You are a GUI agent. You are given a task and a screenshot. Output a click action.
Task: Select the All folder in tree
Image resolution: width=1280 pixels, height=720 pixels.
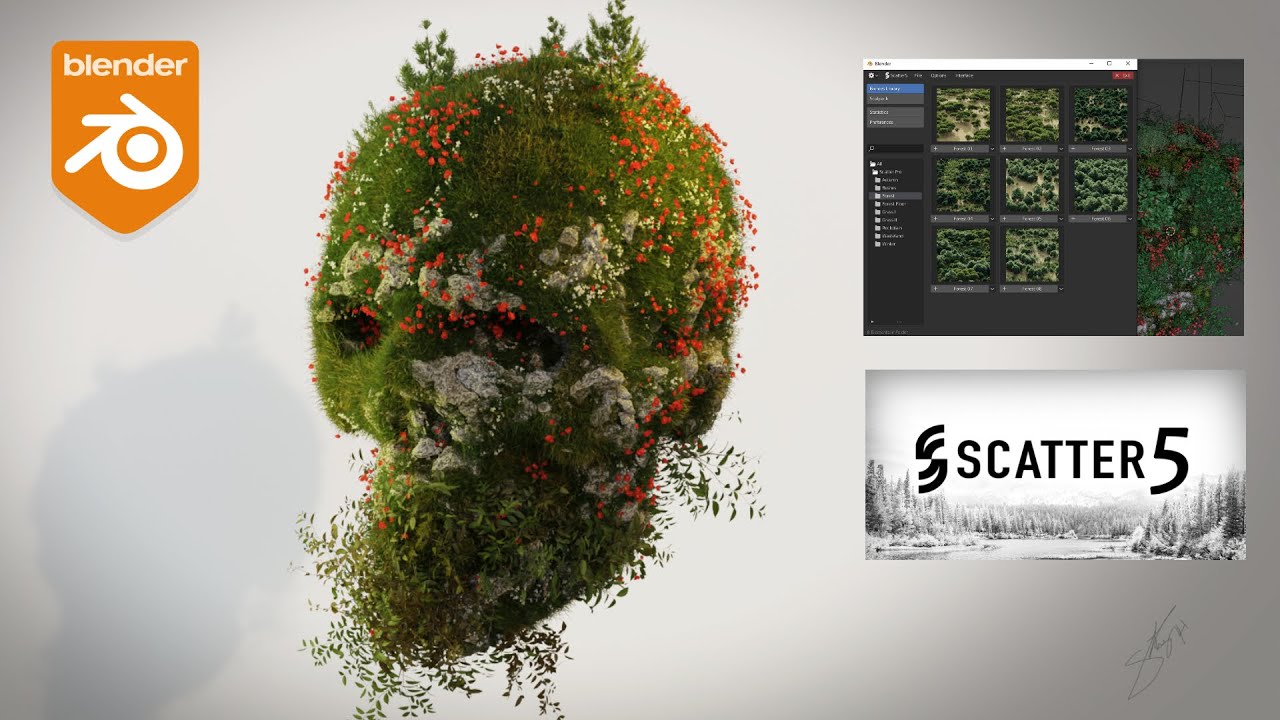877,164
